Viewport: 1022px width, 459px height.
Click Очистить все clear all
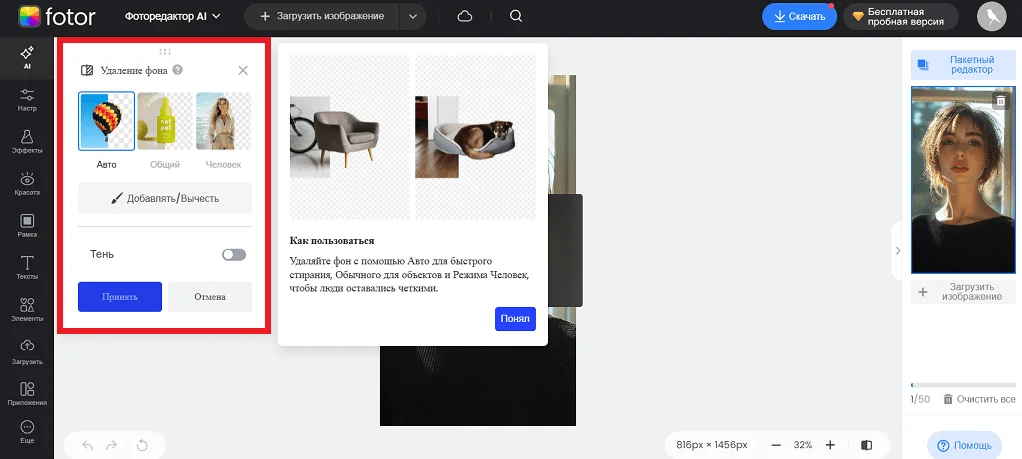[979, 399]
